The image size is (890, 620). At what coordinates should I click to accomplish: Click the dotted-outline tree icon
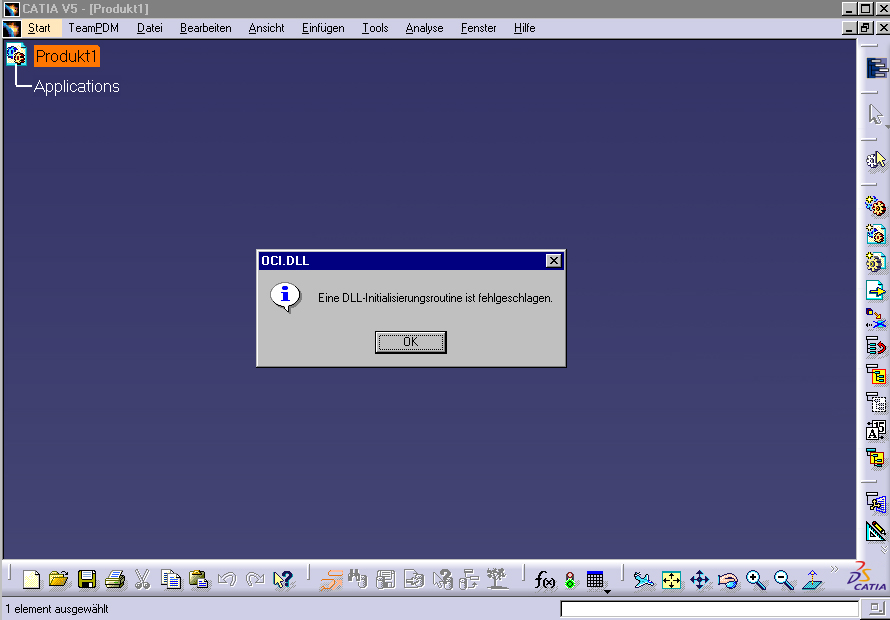(x=876, y=402)
